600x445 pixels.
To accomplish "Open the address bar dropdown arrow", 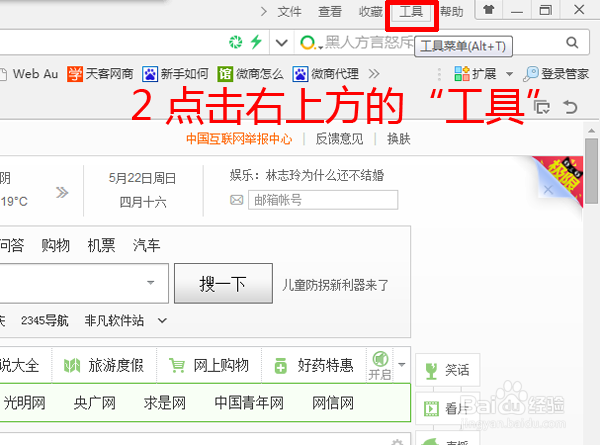I will (282, 42).
